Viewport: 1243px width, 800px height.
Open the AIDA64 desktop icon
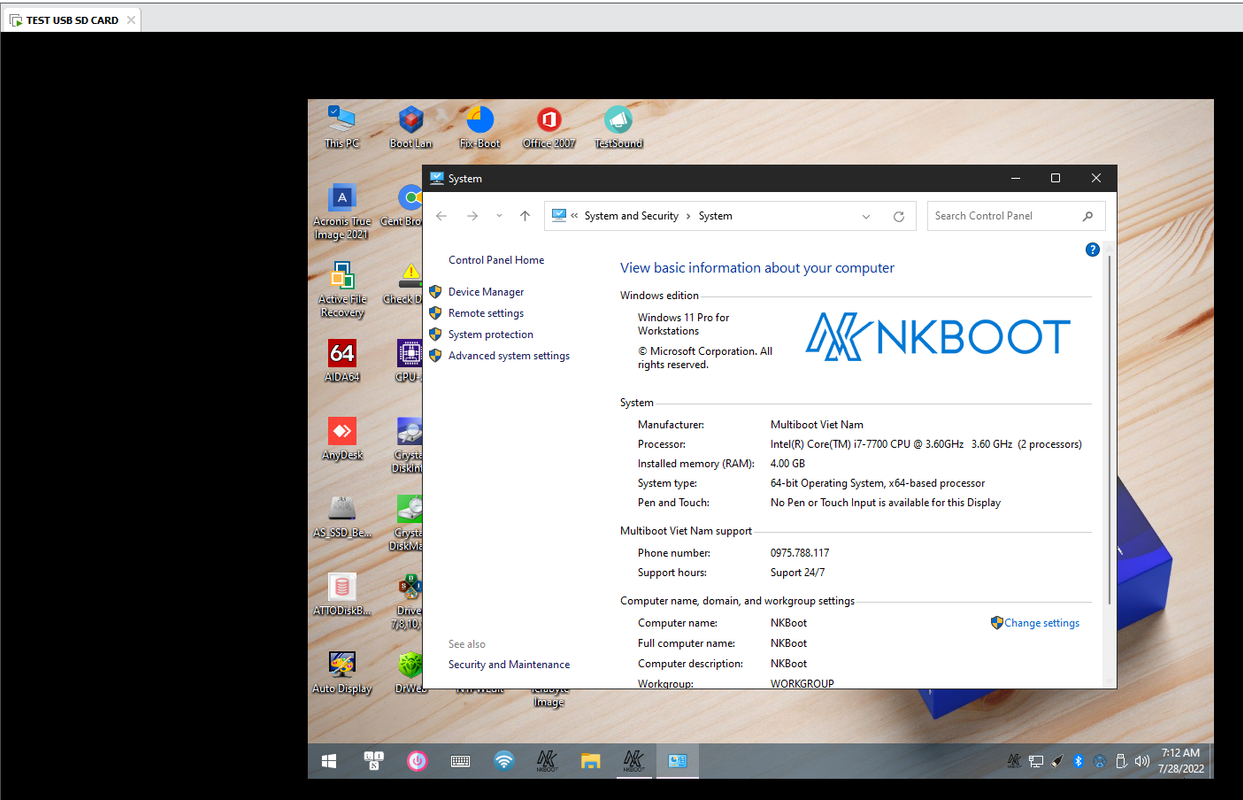(342, 360)
